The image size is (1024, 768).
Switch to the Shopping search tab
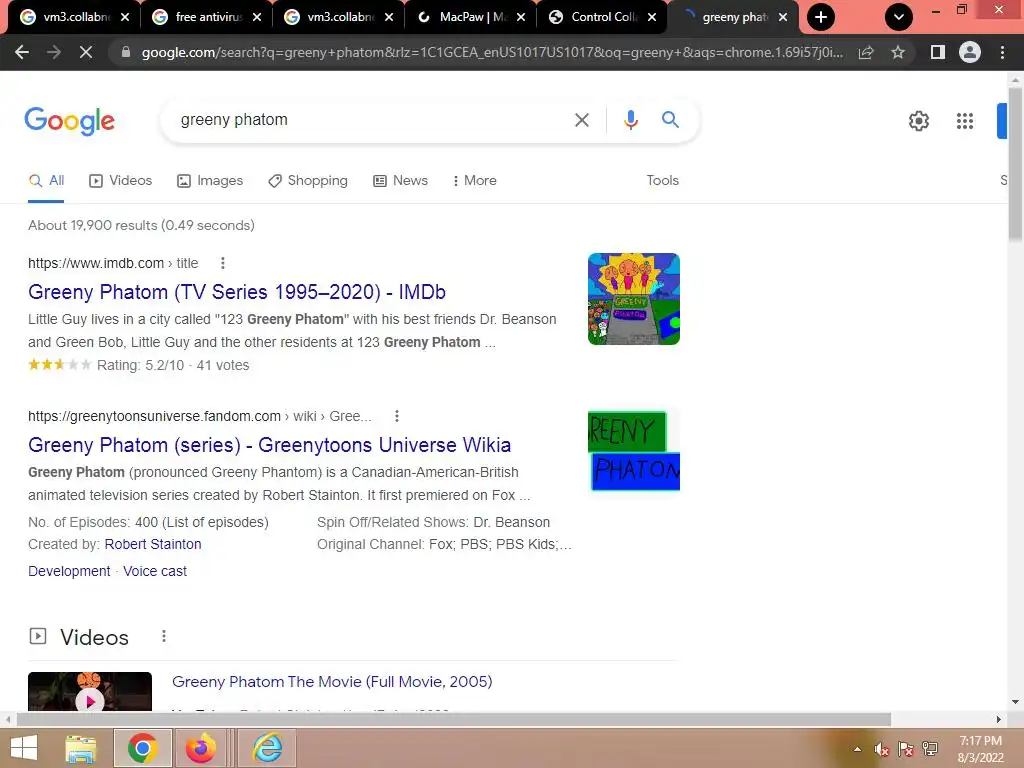click(308, 181)
